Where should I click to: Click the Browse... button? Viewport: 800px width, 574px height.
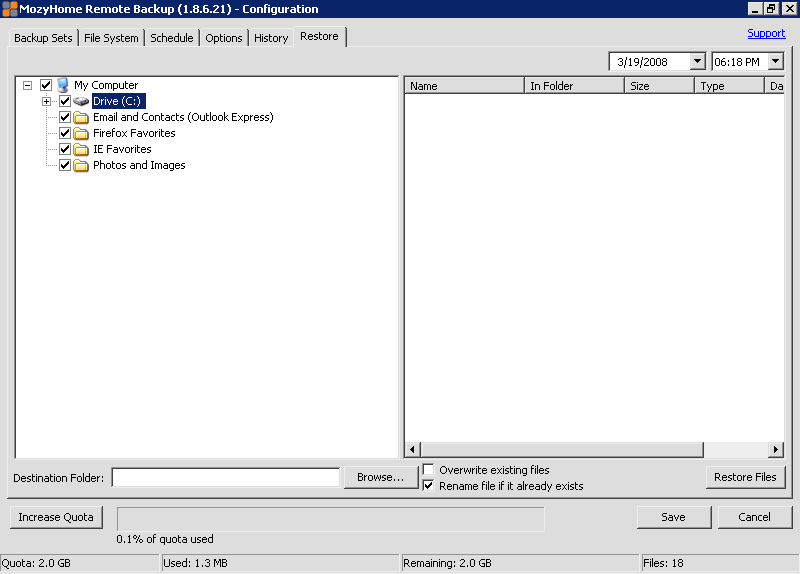381,477
